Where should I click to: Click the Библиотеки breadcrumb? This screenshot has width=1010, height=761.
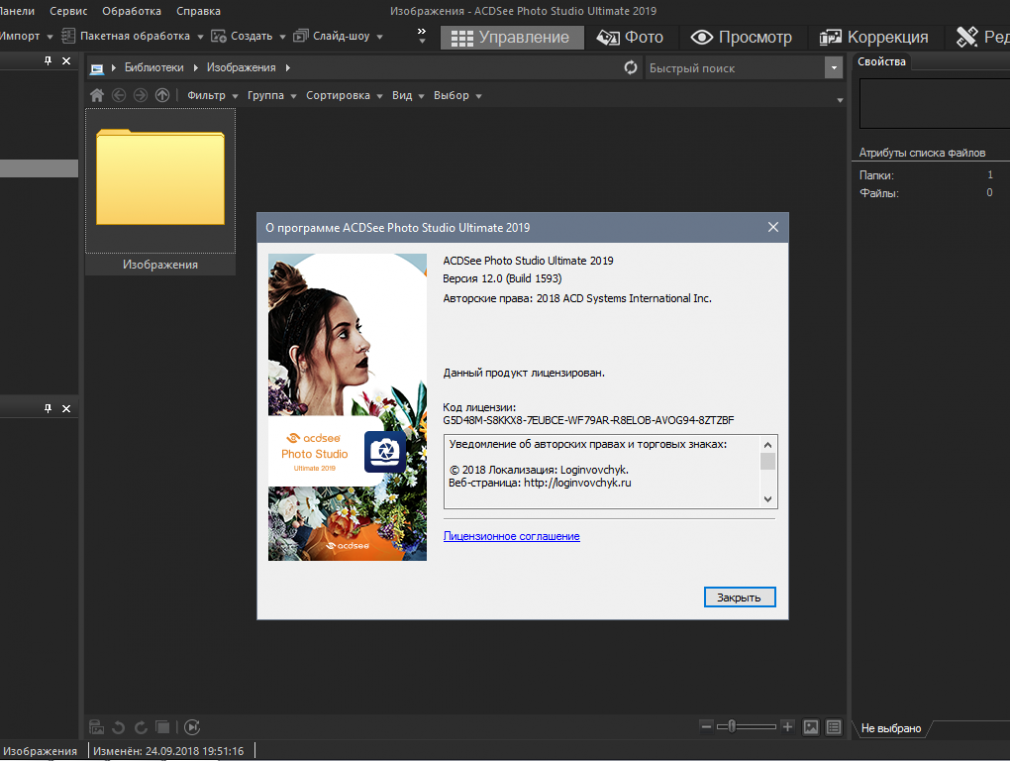pos(154,68)
